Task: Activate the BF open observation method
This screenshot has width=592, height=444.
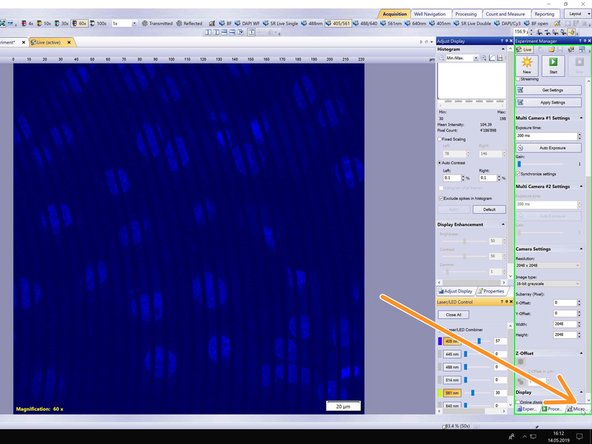Action: [535, 23]
